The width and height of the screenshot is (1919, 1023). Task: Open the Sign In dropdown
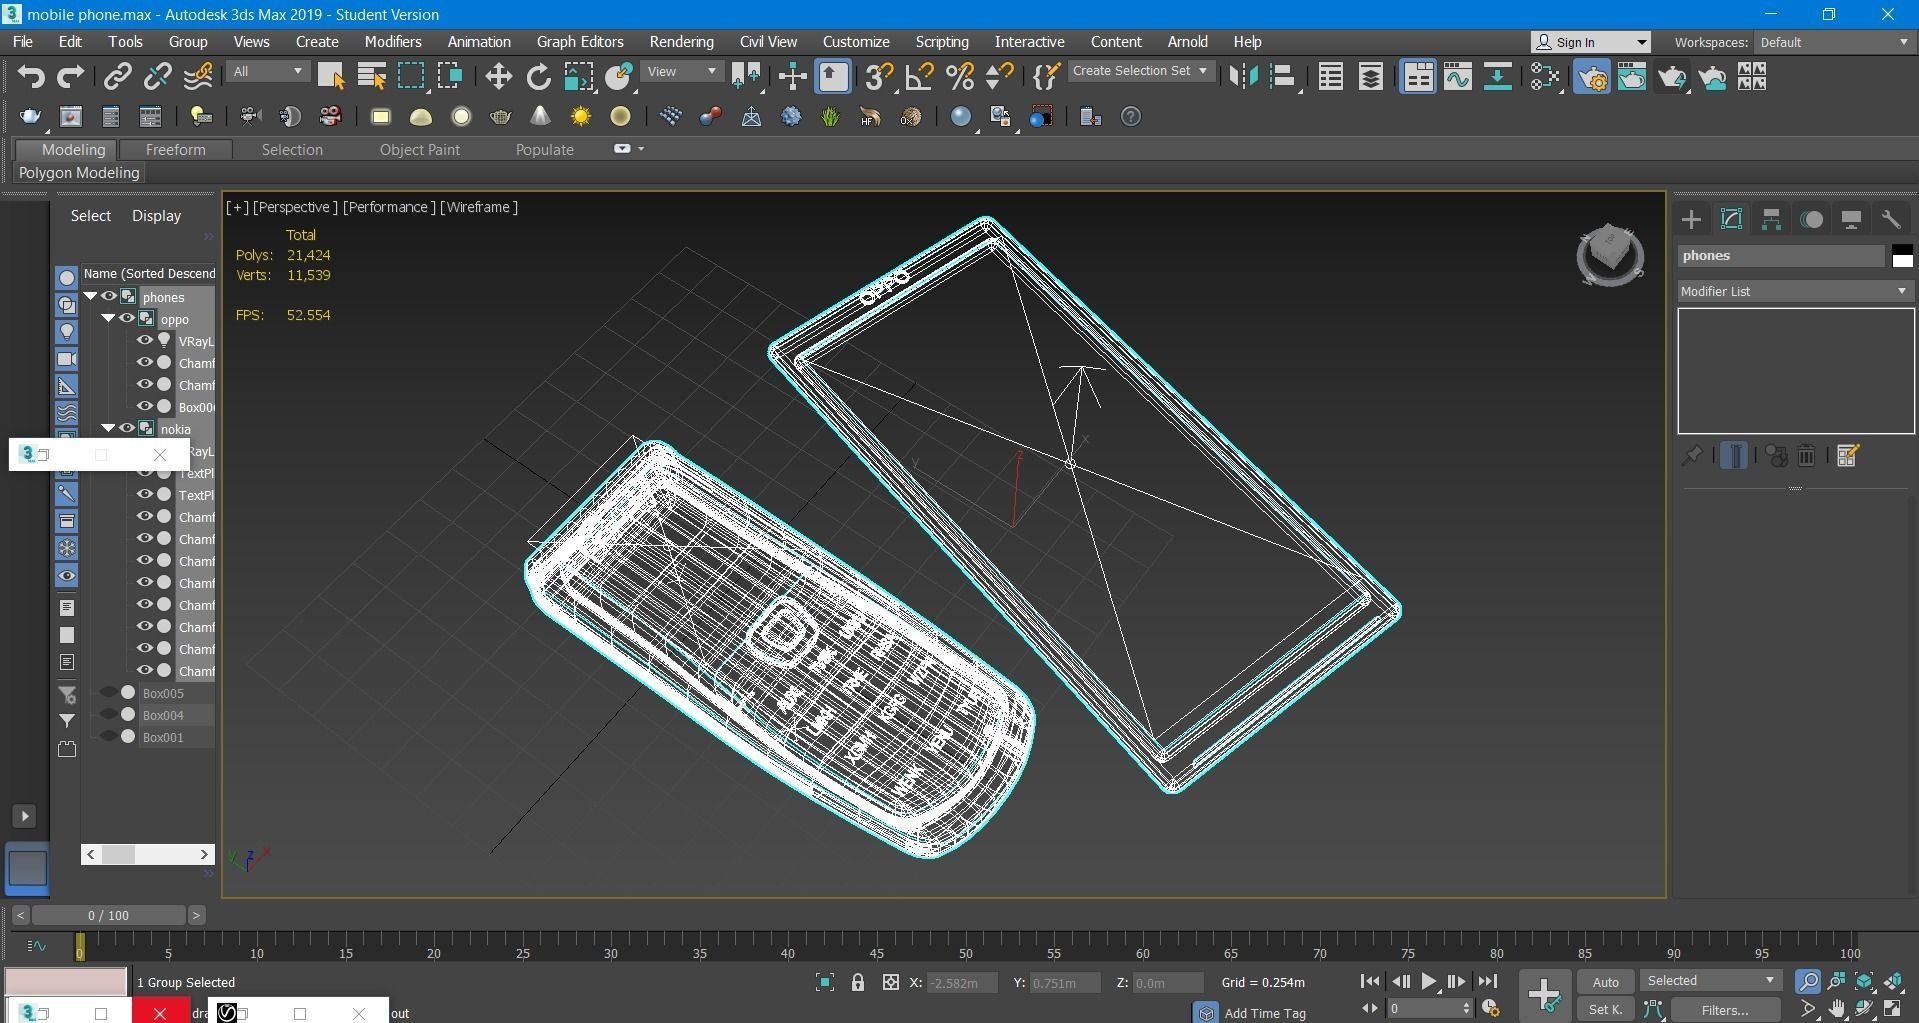(1591, 42)
